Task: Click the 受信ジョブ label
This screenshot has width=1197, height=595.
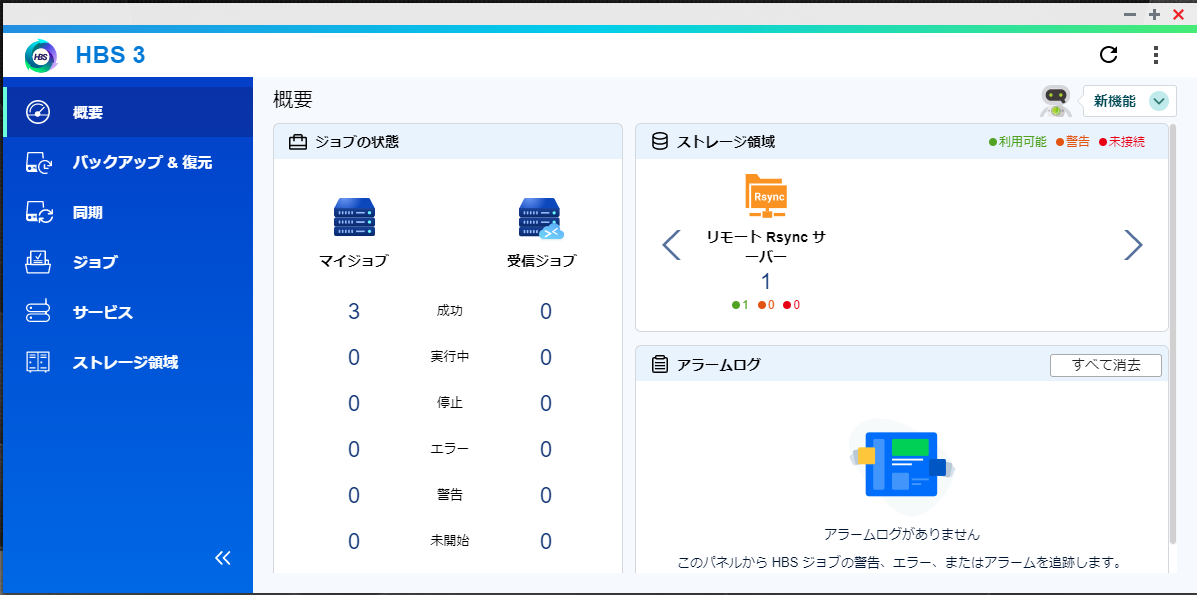Action: pyautogui.click(x=541, y=261)
